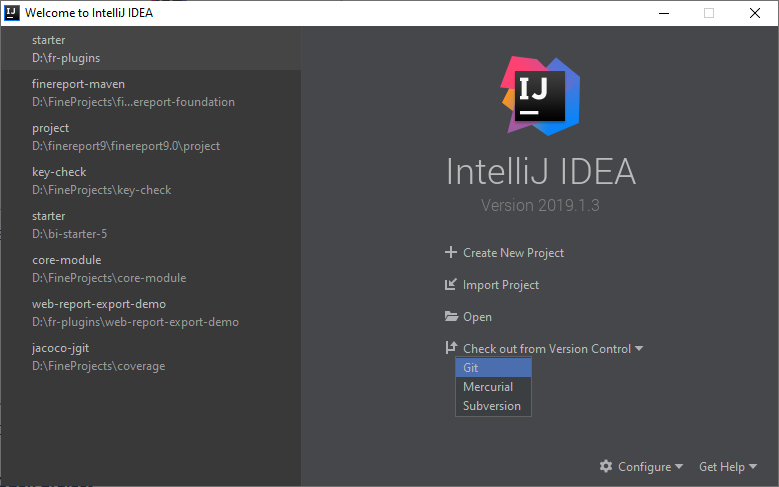Click path D:\FineProjects\coverage
This screenshot has height=487, width=779.
pos(98,366)
